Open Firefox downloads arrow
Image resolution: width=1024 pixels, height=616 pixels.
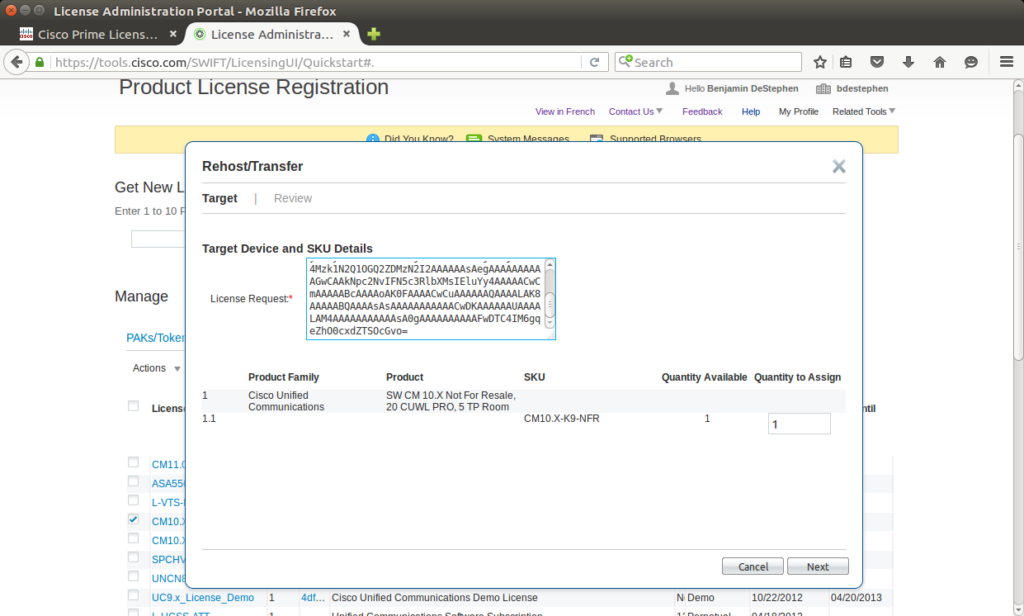[908, 62]
